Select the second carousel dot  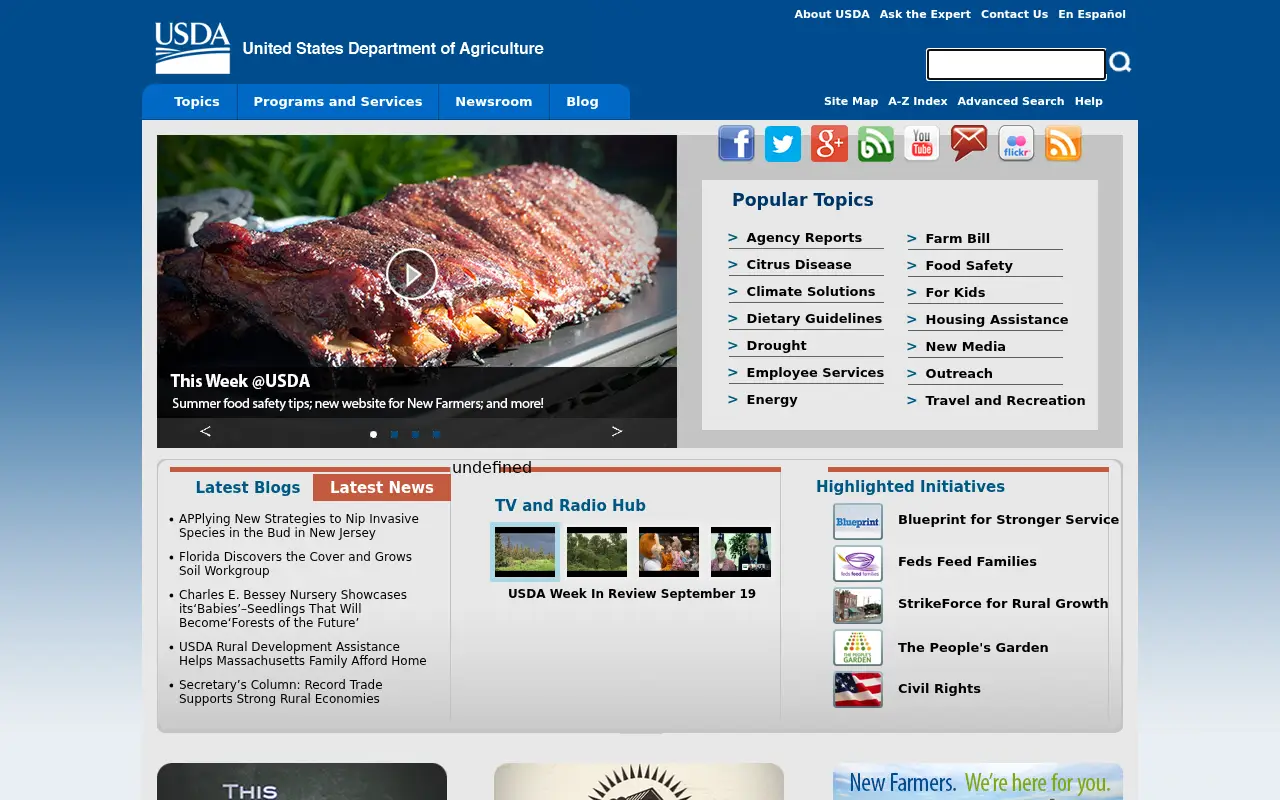click(394, 434)
